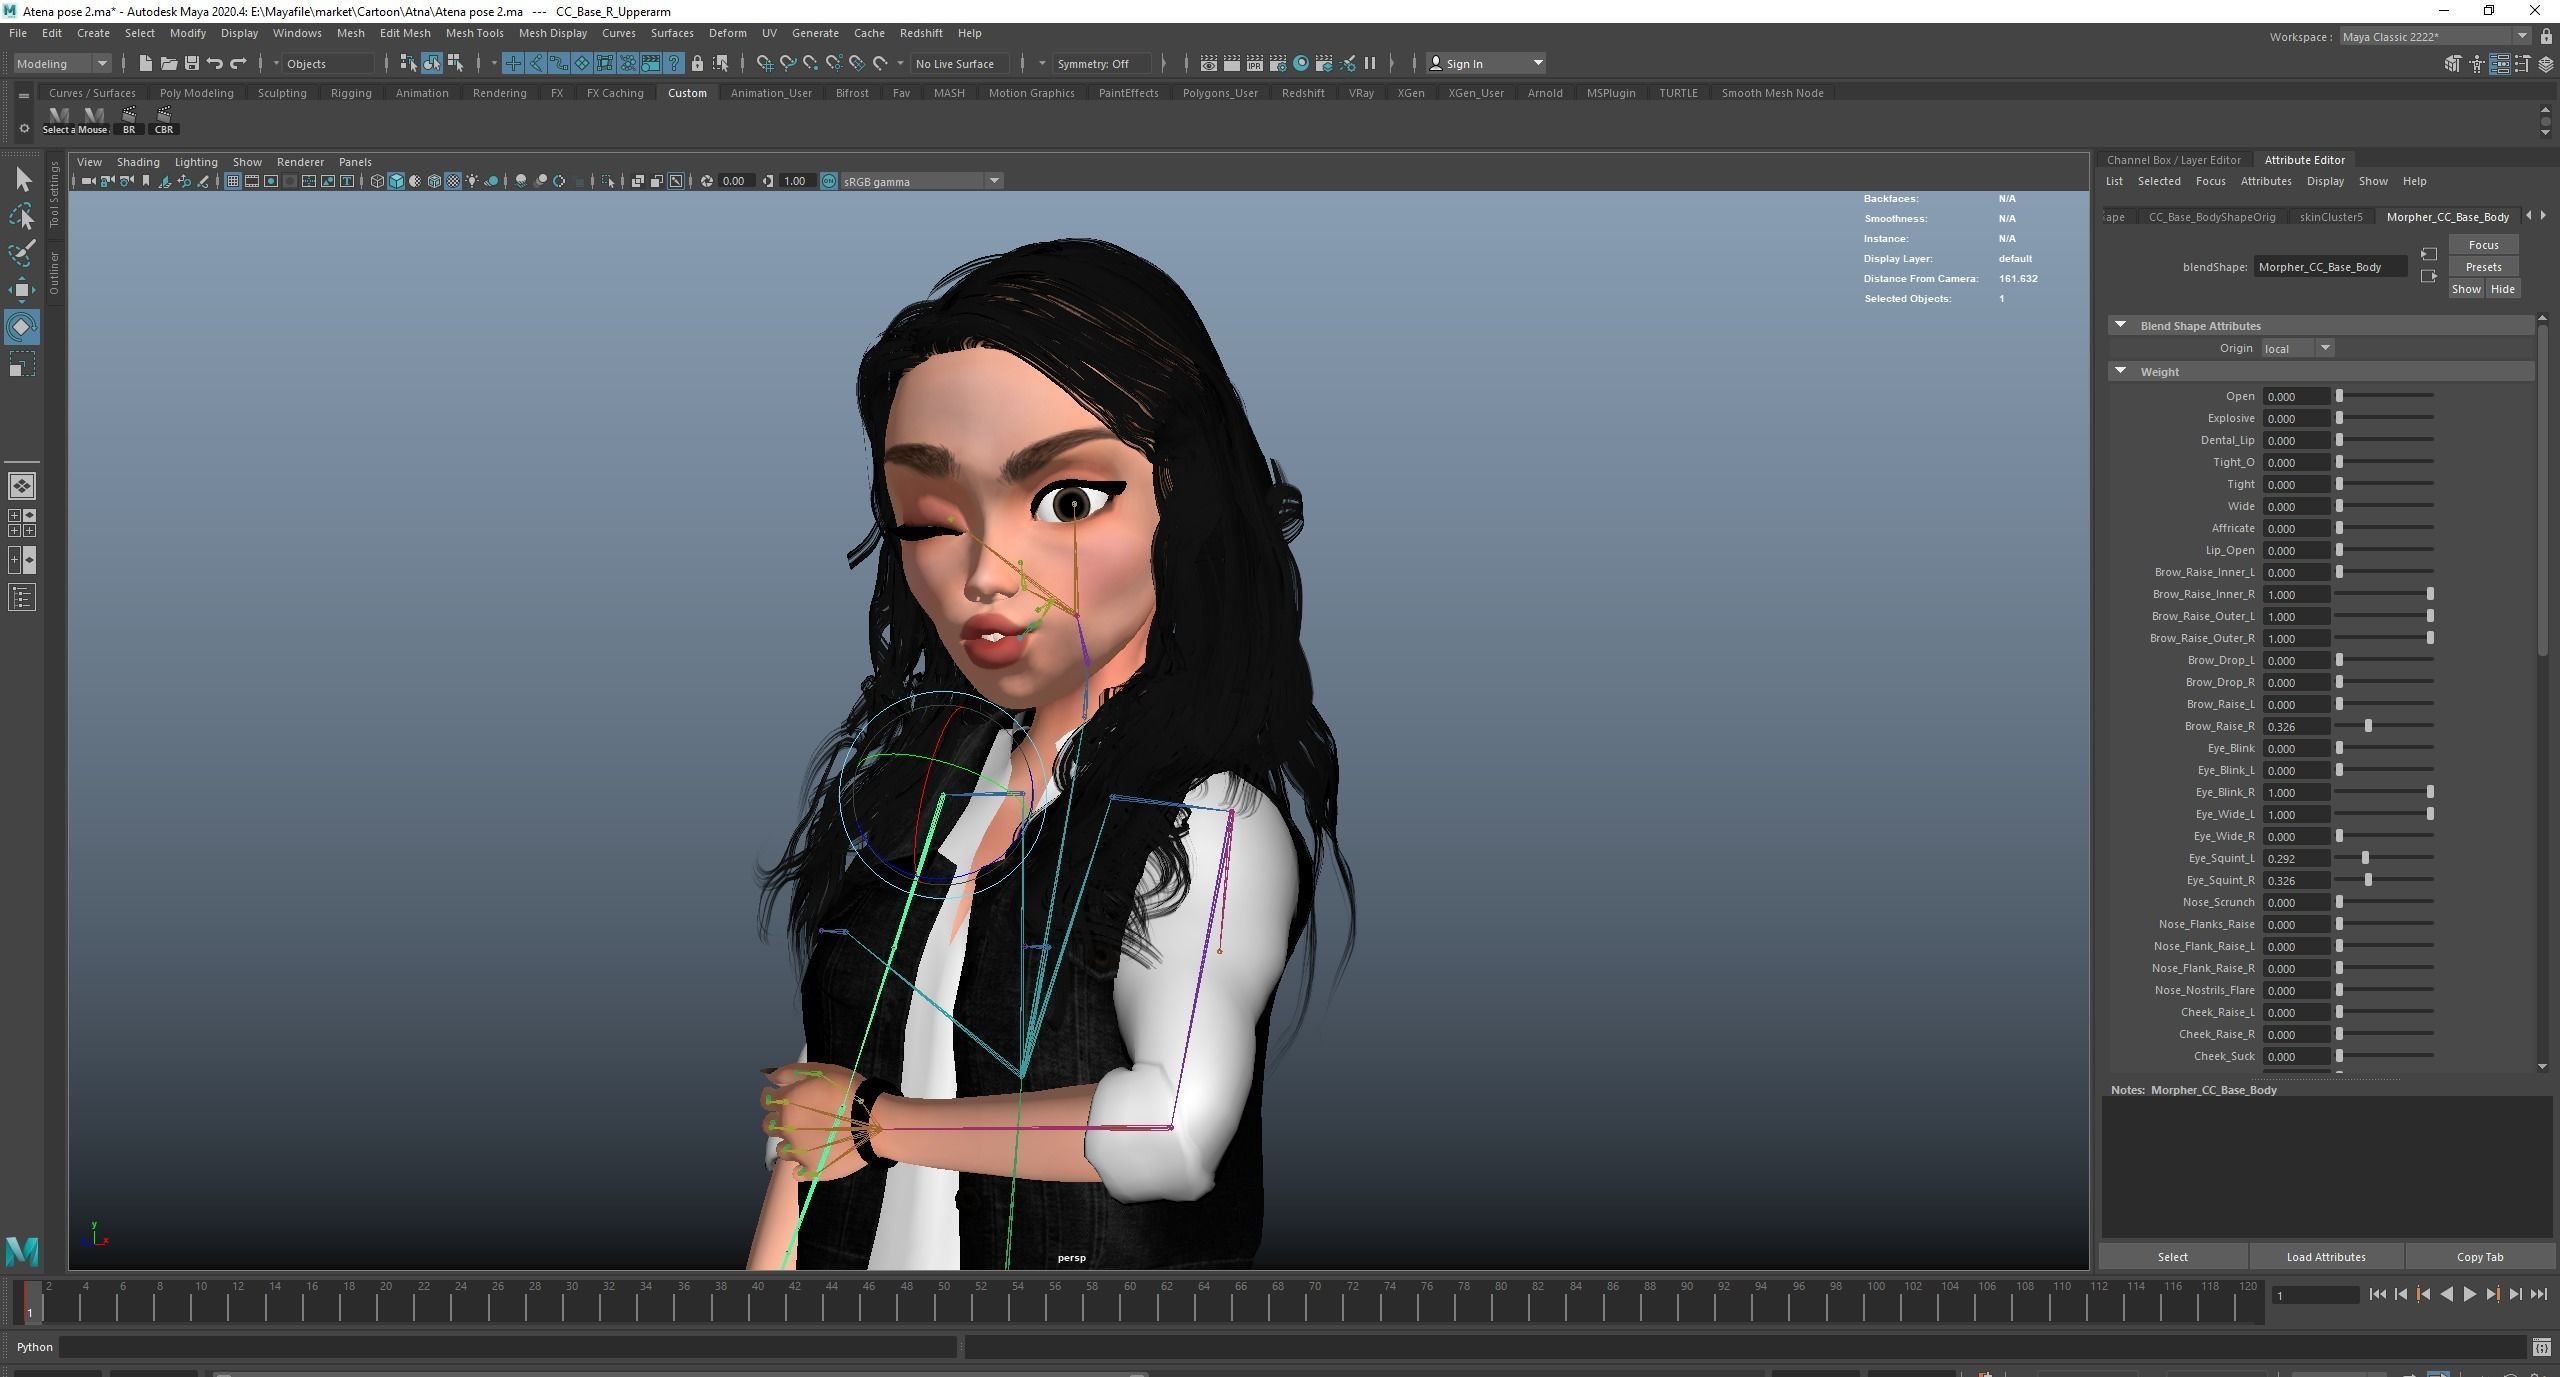Toggle textured display checker icon
Viewport: 2560px width, 1377px height.
click(x=453, y=181)
